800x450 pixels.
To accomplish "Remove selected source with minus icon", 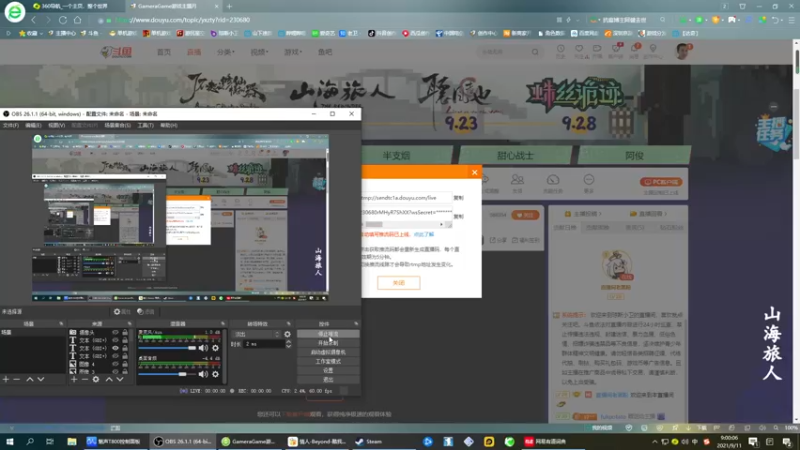I will coord(85,380).
